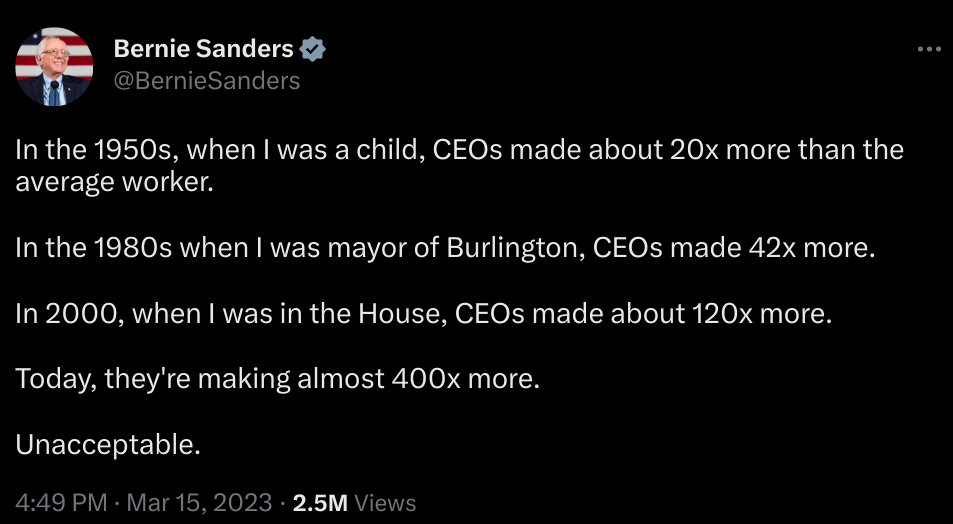Select the Mar 15, 2023 date
This screenshot has width=953, height=524.
201,503
